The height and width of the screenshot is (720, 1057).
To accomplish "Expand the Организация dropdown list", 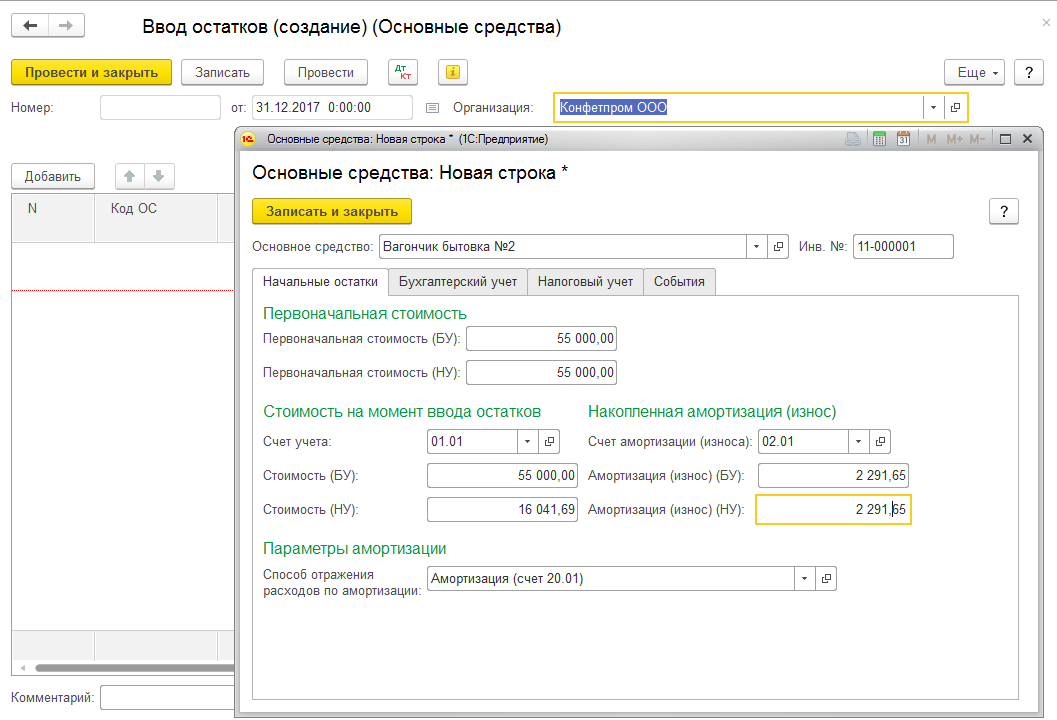I will point(933,108).
